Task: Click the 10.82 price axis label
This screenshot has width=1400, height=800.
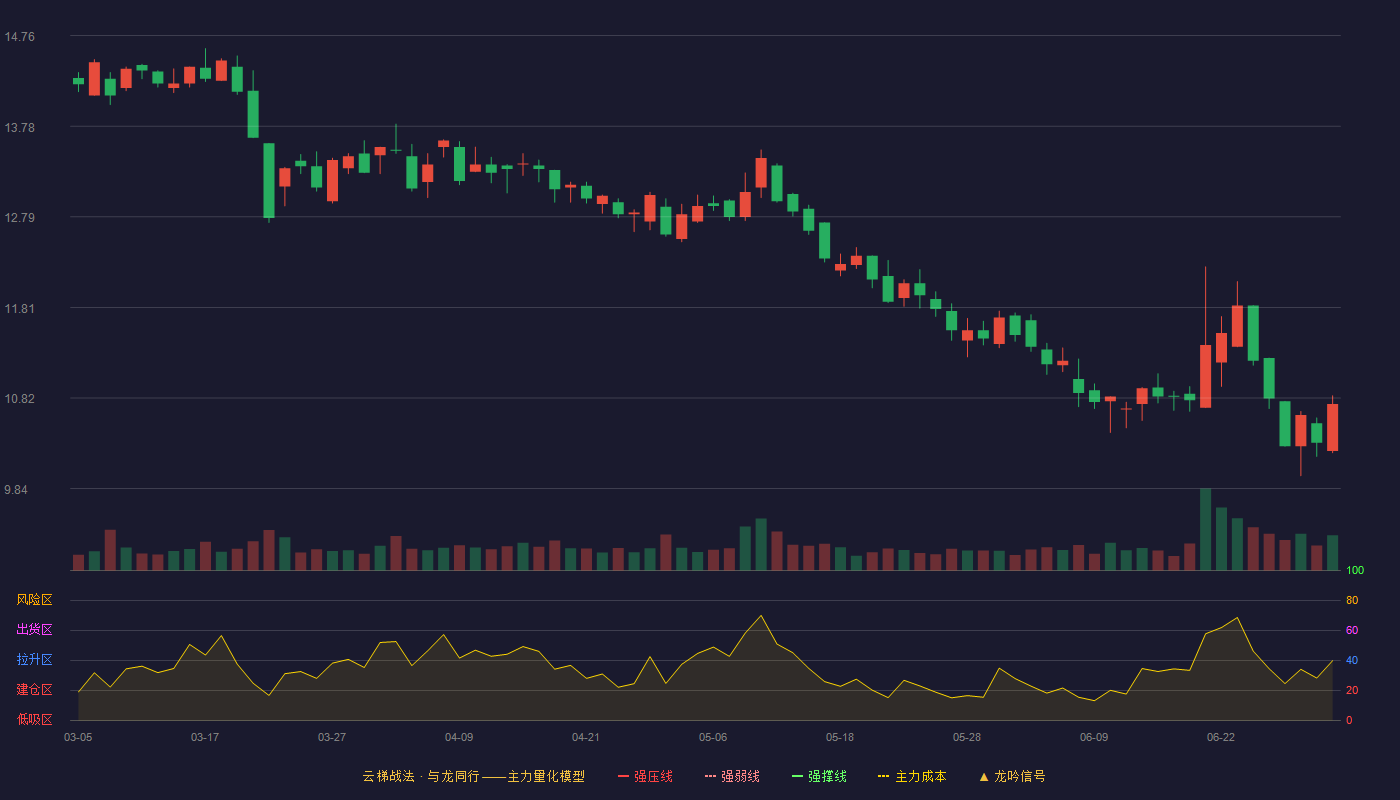Action: coord(20,399)
